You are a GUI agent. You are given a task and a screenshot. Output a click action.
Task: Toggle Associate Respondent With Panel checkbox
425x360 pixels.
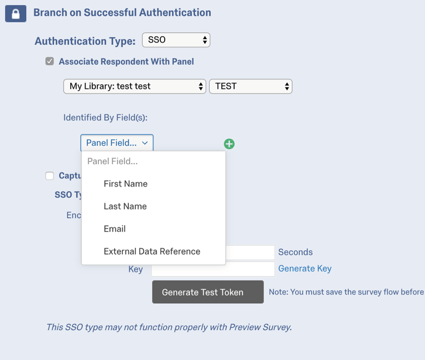coord(50,61)
